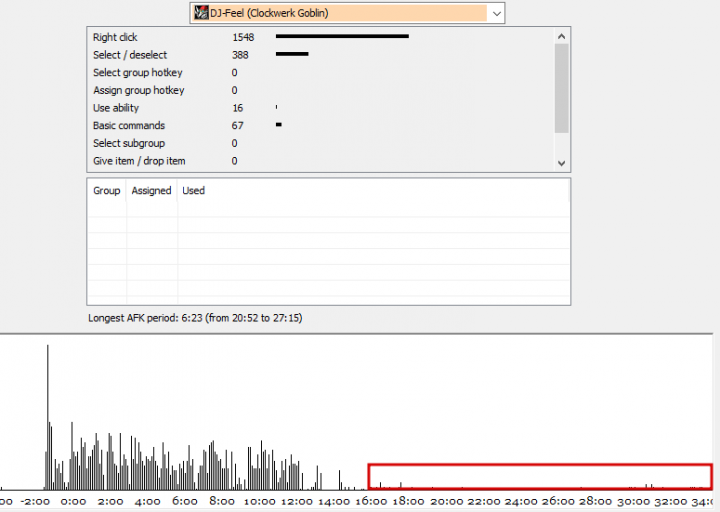Open the DJ-Feel (Clockwerk Goblin) player dropdown
The image size is (720, 512).
(x=348, y=13)
